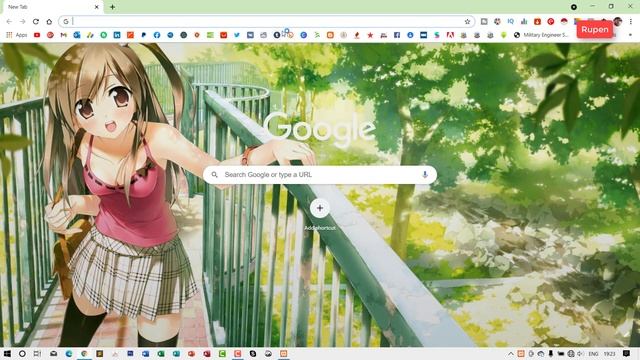Open the LinkedIn bookmark
This screenshot has width=640, height=360.
pos(117,35)
